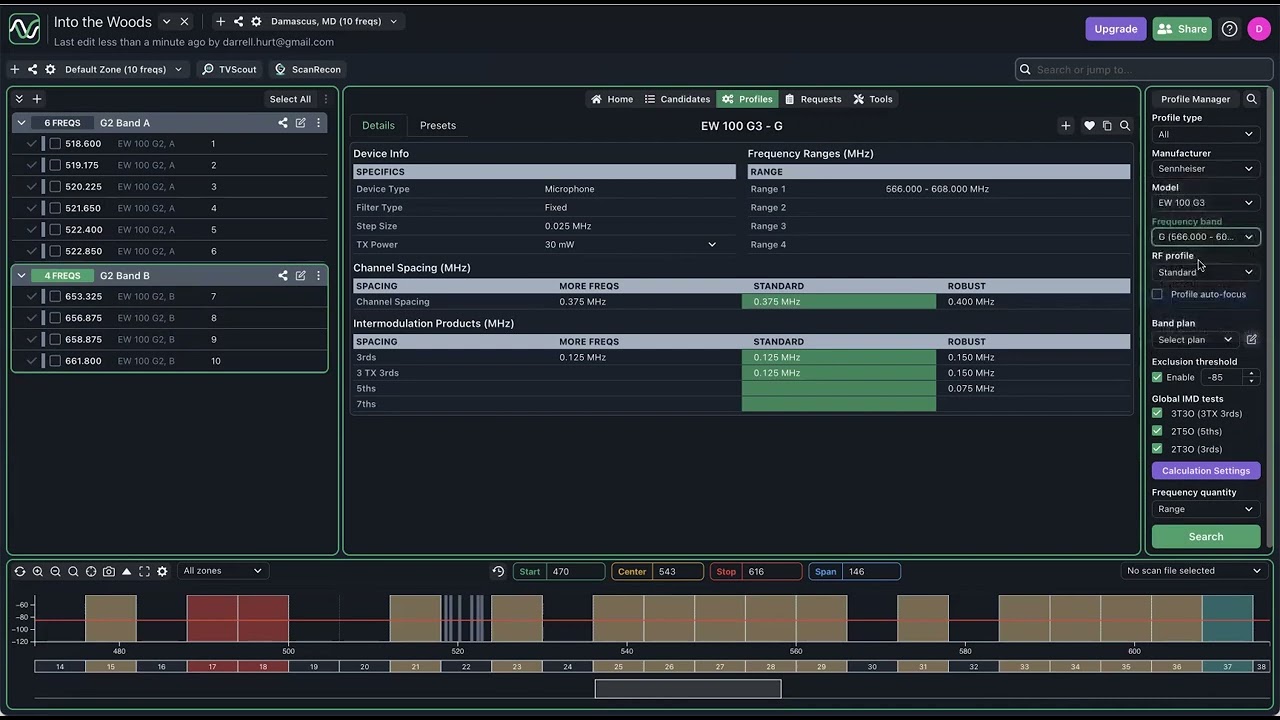Open the Into the Woods project dropdown

(166, 21)
